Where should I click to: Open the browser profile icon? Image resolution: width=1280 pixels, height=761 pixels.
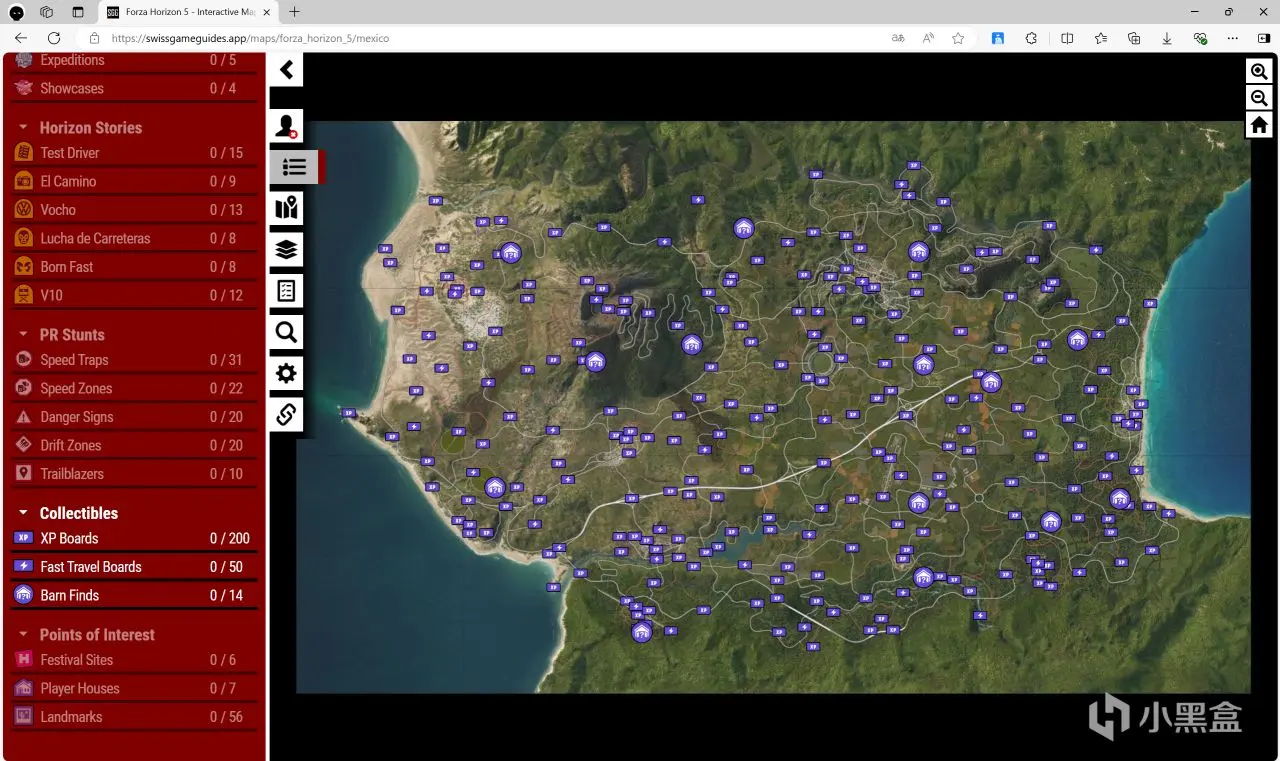point(17,12)
